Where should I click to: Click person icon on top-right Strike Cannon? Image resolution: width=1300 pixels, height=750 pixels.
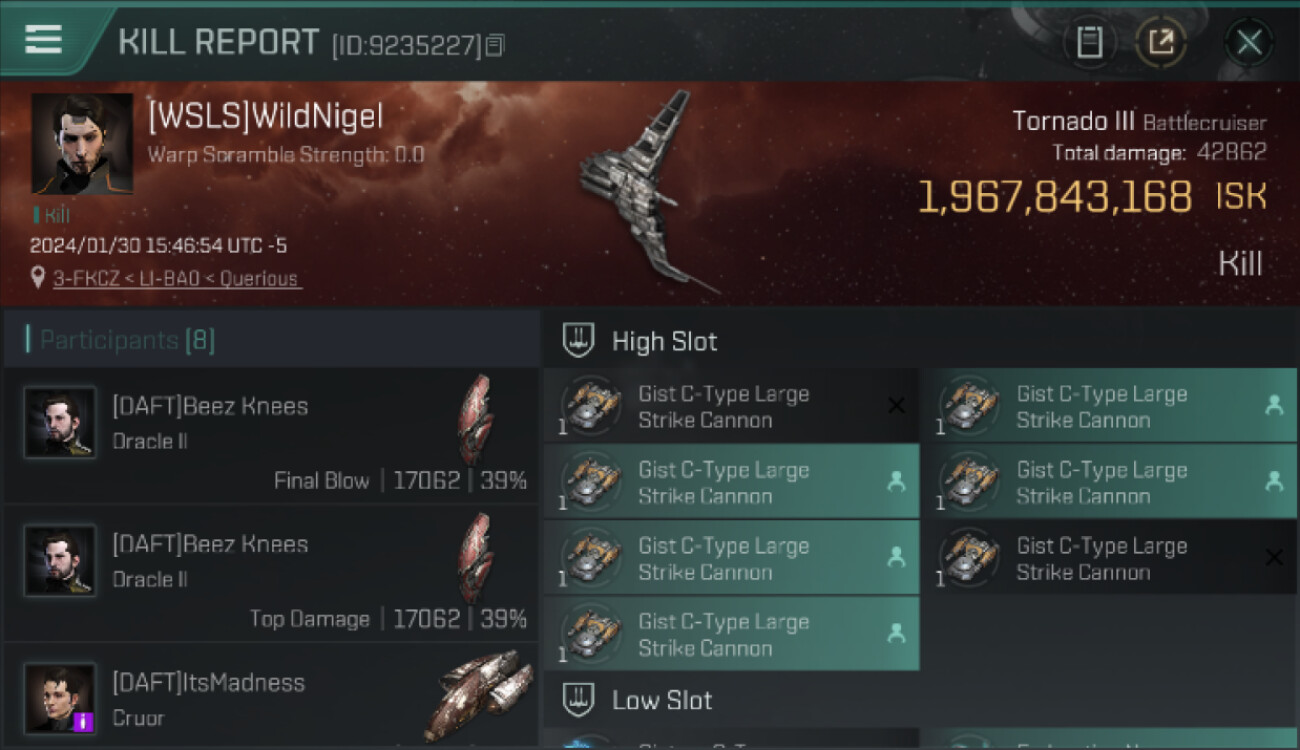[1273, 405]
